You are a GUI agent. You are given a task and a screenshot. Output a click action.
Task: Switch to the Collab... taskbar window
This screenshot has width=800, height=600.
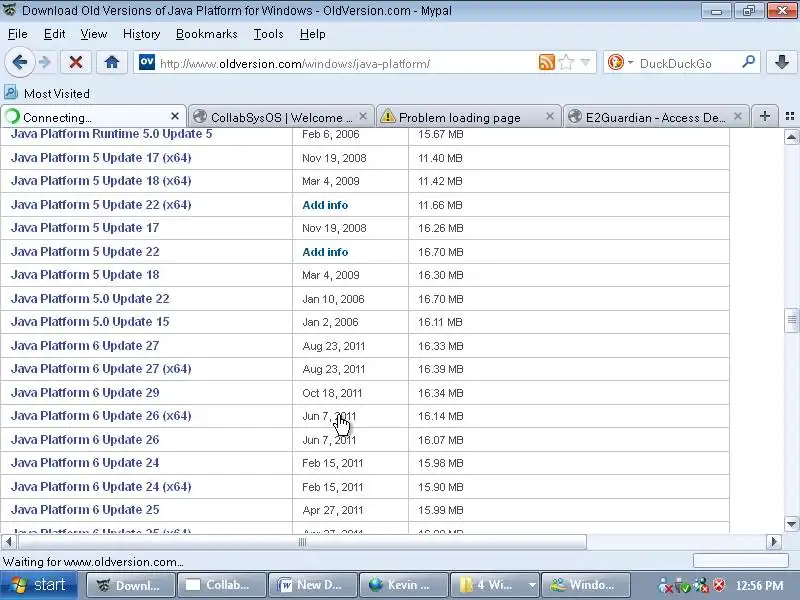[x=221, y=585]
